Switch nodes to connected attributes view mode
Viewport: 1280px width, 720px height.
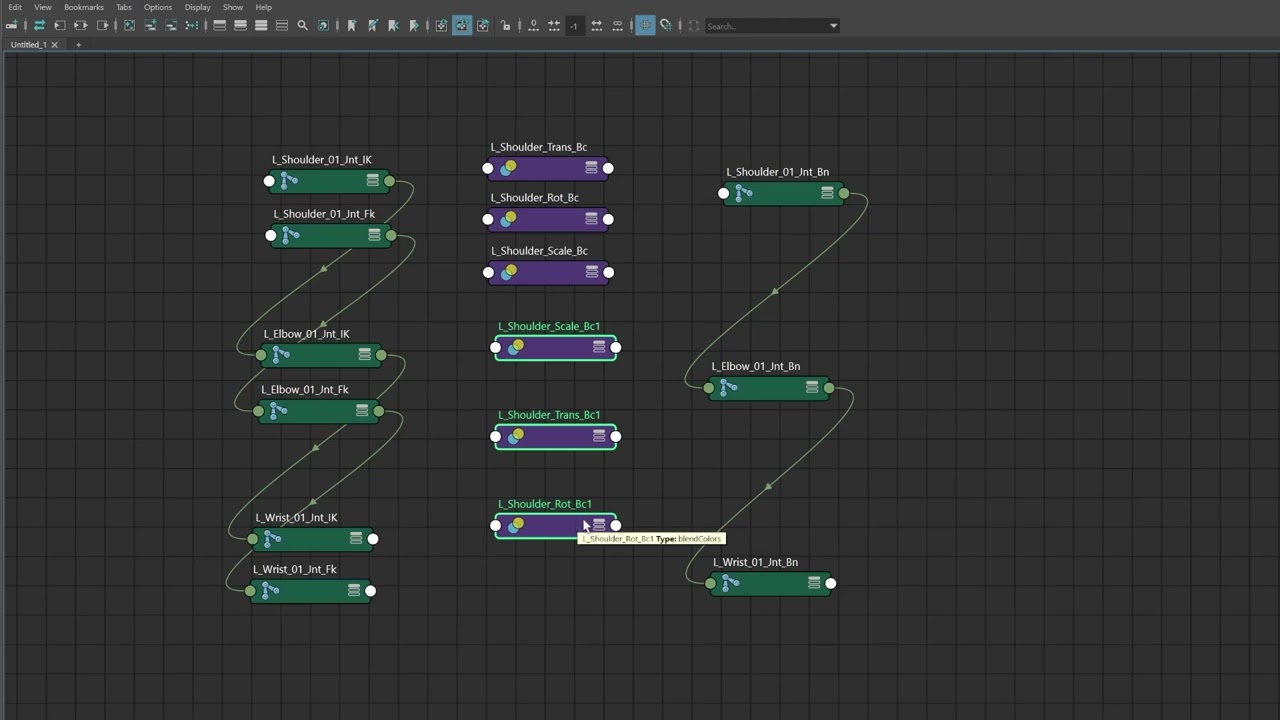pos(240,25)
